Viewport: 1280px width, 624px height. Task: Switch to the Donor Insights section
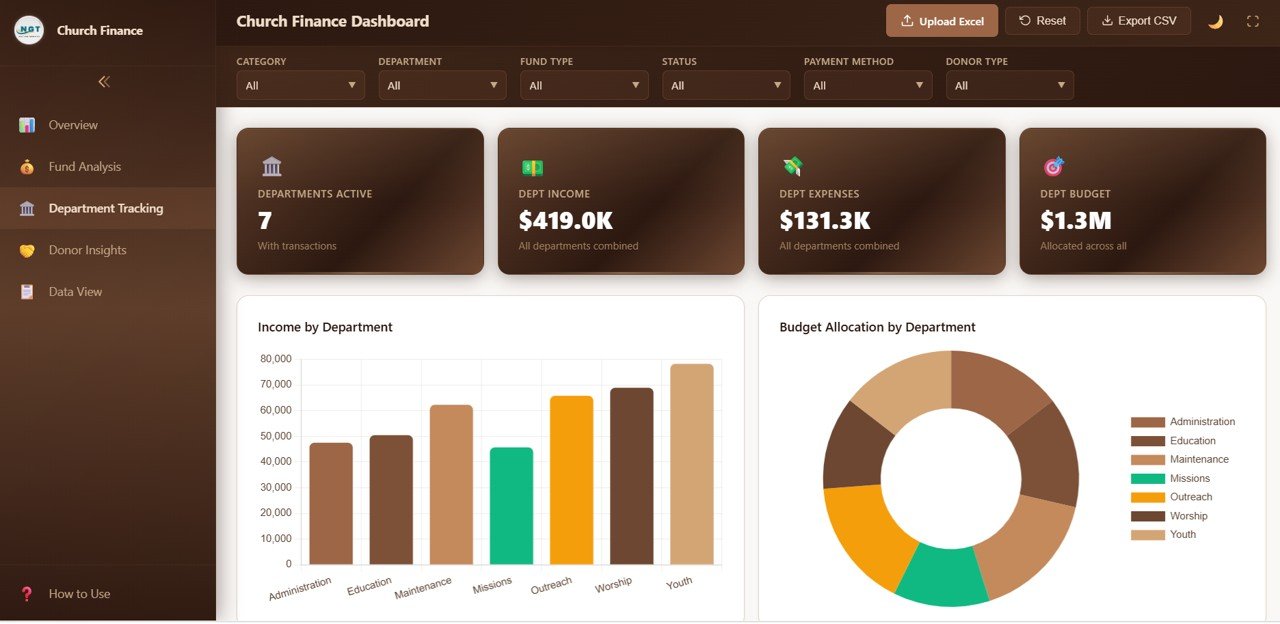coord(87,250)
